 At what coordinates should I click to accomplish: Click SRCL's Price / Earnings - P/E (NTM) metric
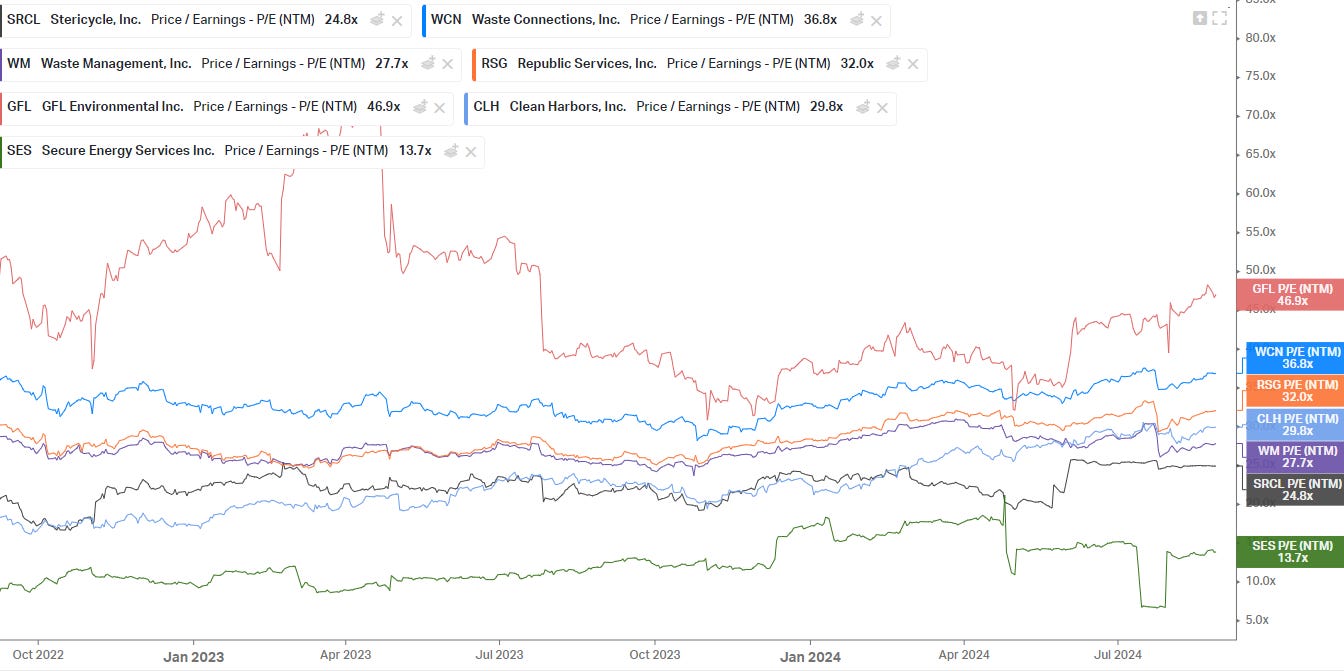233,20
